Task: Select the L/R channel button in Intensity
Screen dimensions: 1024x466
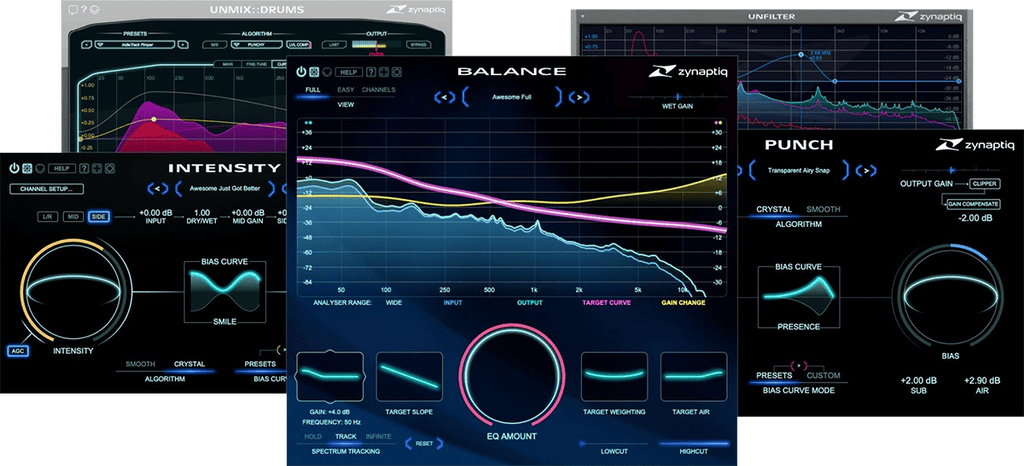Action: tap(47, 217)
